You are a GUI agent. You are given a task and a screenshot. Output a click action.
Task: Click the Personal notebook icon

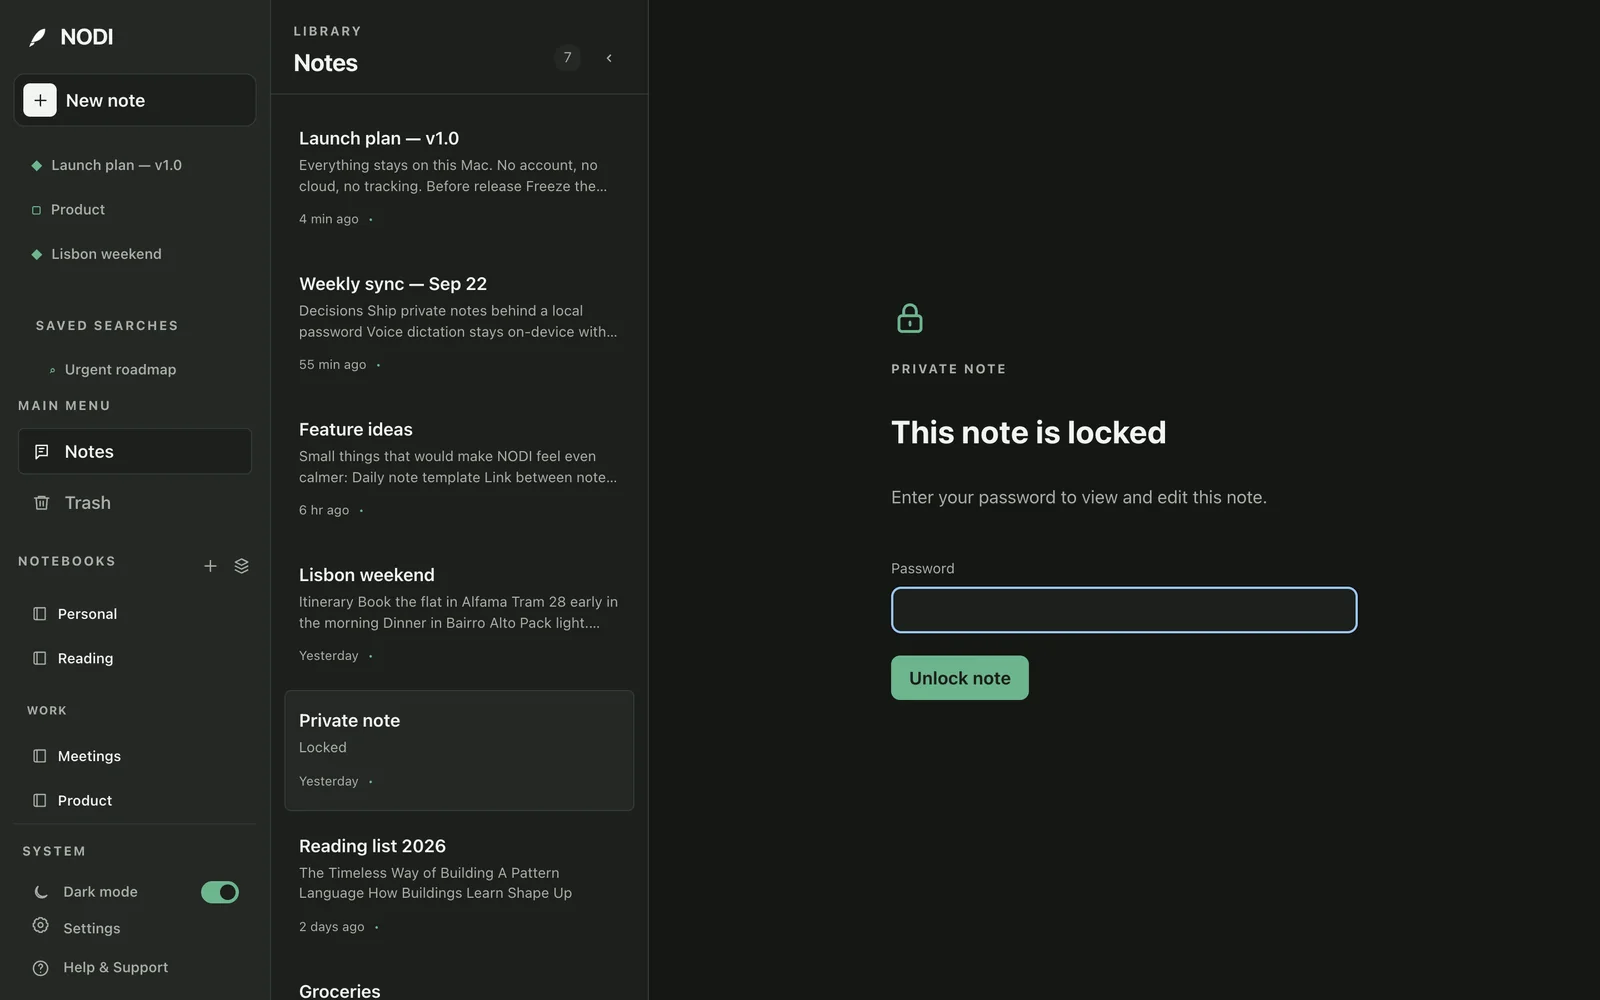(40, 614)
